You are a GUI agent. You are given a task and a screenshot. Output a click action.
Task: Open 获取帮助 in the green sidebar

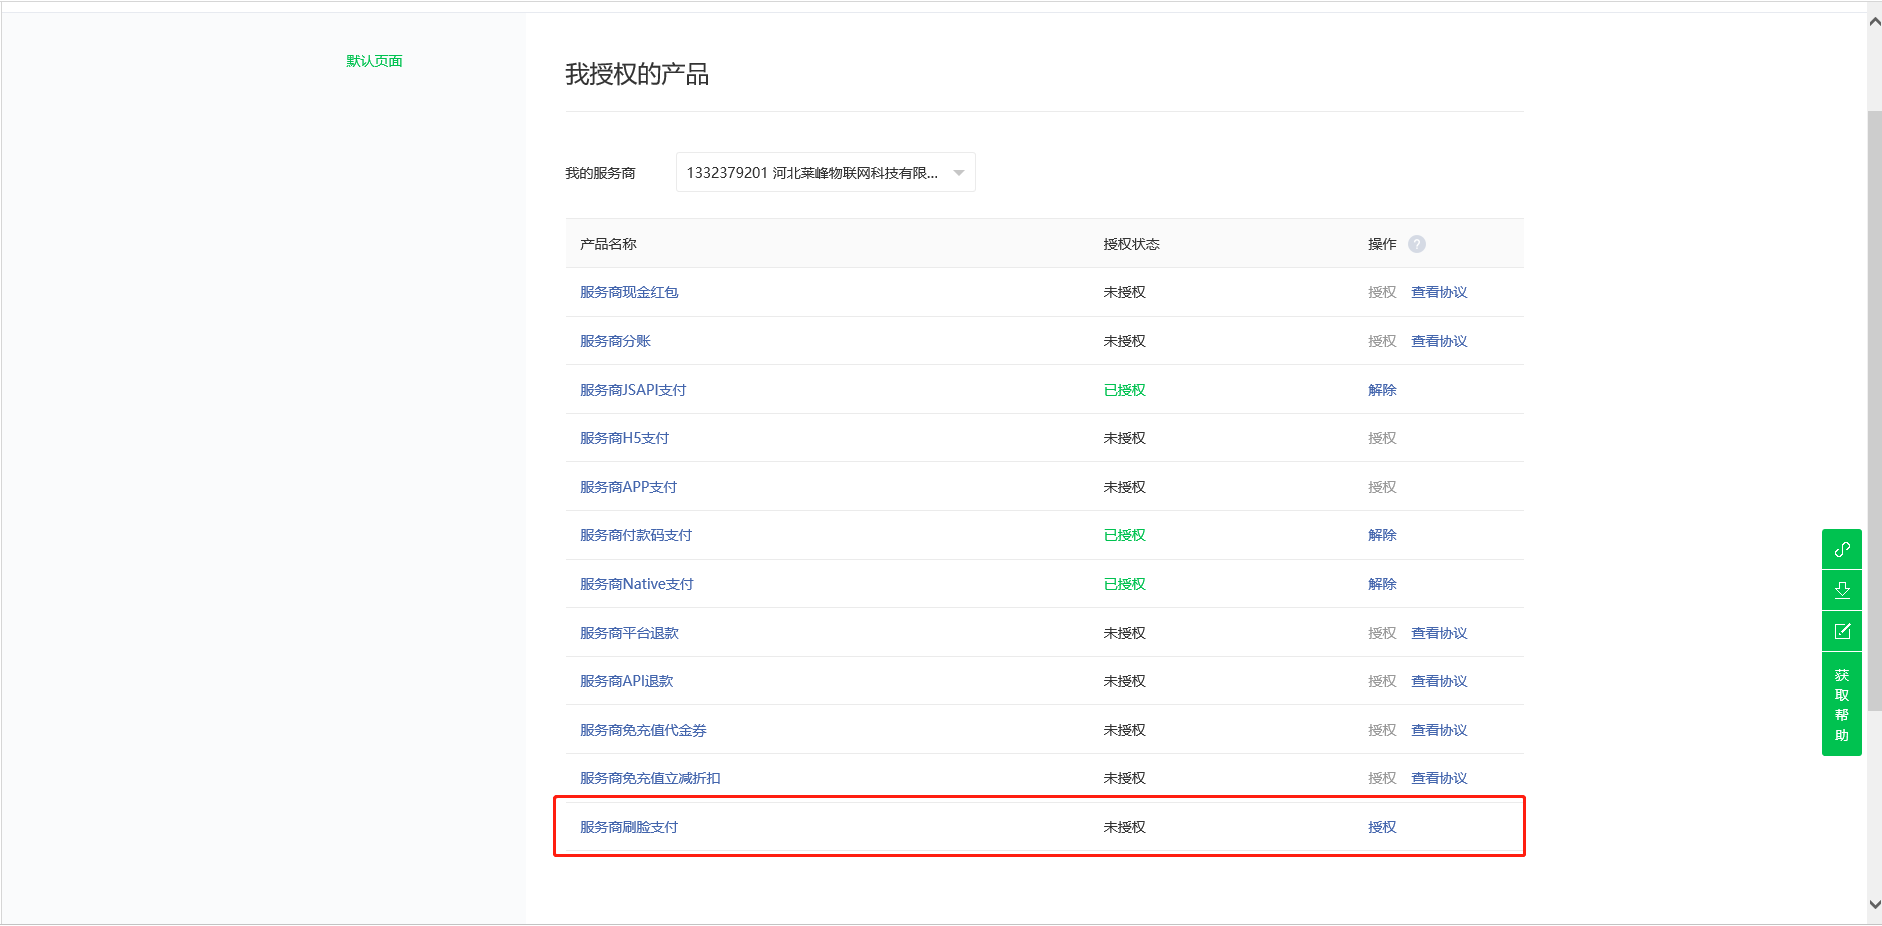(1842, 705)
